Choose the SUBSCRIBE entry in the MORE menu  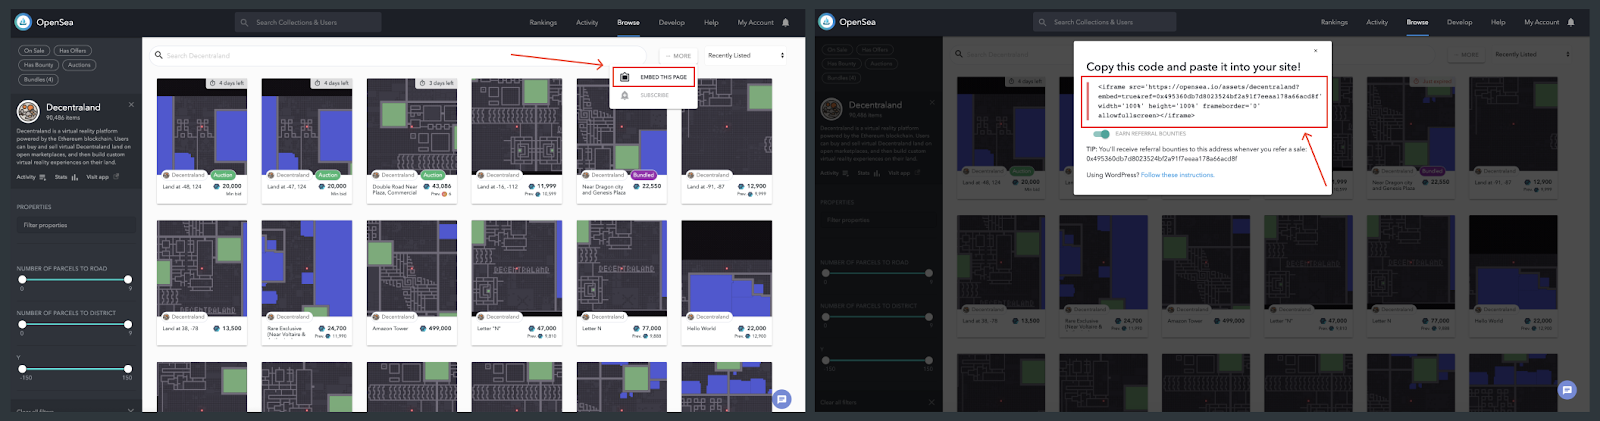point(653,95)
